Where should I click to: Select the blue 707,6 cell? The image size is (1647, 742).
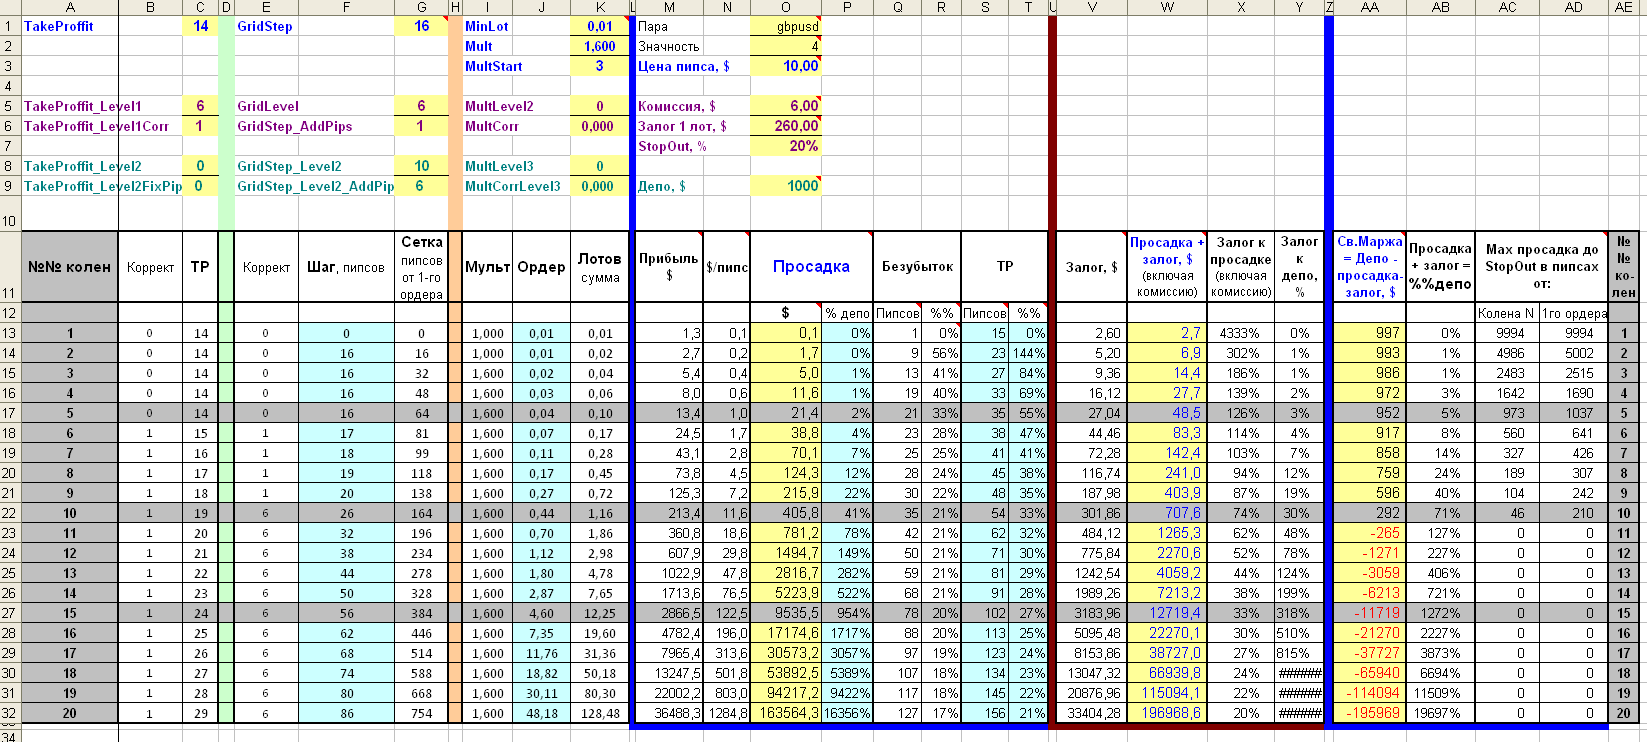pos(1167,513)
